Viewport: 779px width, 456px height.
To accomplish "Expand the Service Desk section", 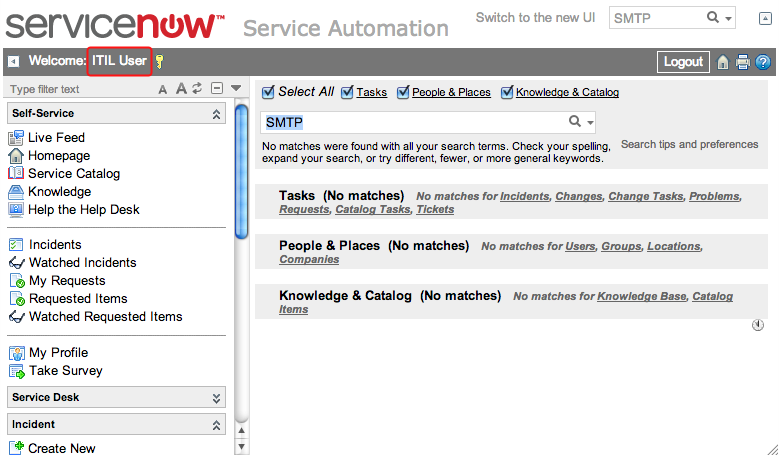I will click(x=216, y=398).
